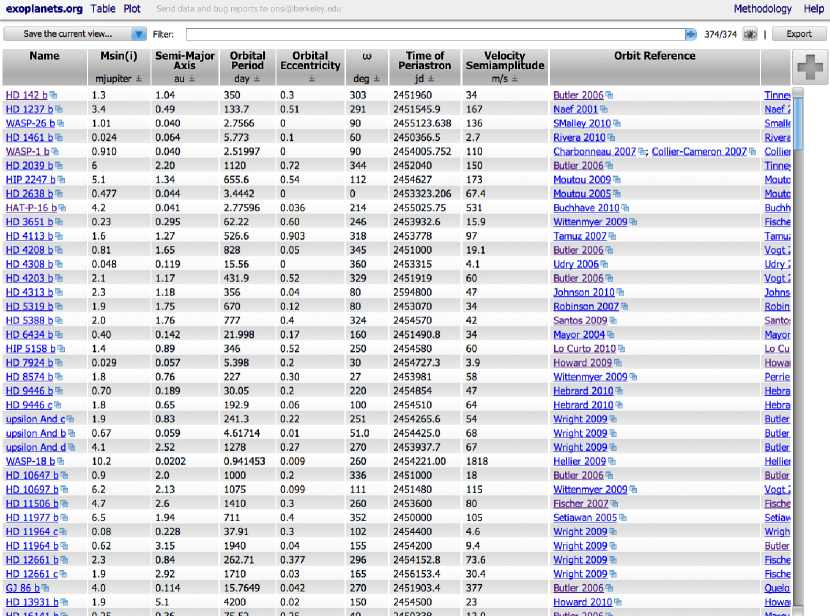Screen dimensions: 830x616
Task: Click the icon following Charbonneau 2007
Action: pos(642,152)
